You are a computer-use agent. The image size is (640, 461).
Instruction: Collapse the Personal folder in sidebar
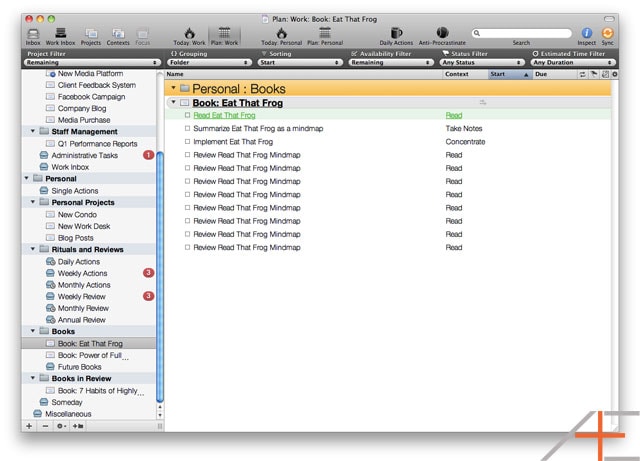coord(27,178)
